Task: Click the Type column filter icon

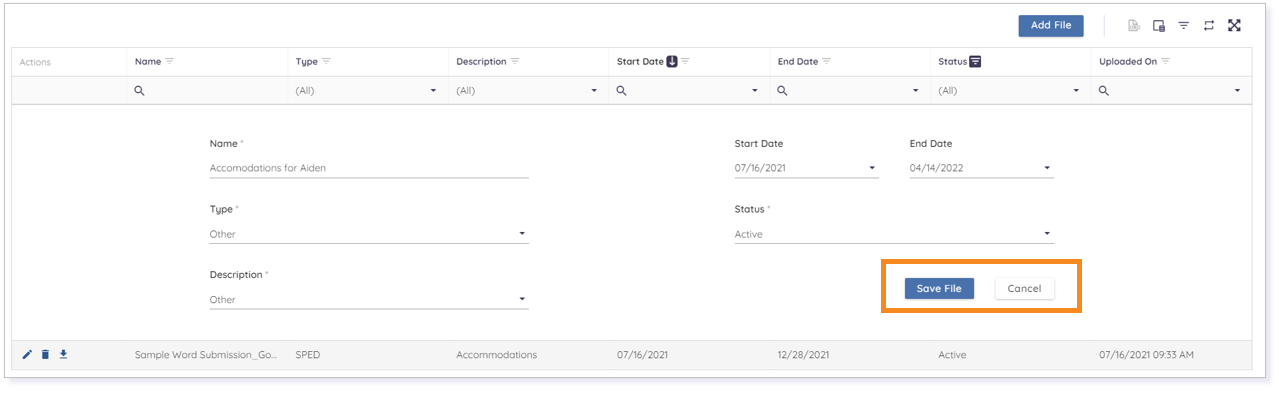Action: (327, 62)
